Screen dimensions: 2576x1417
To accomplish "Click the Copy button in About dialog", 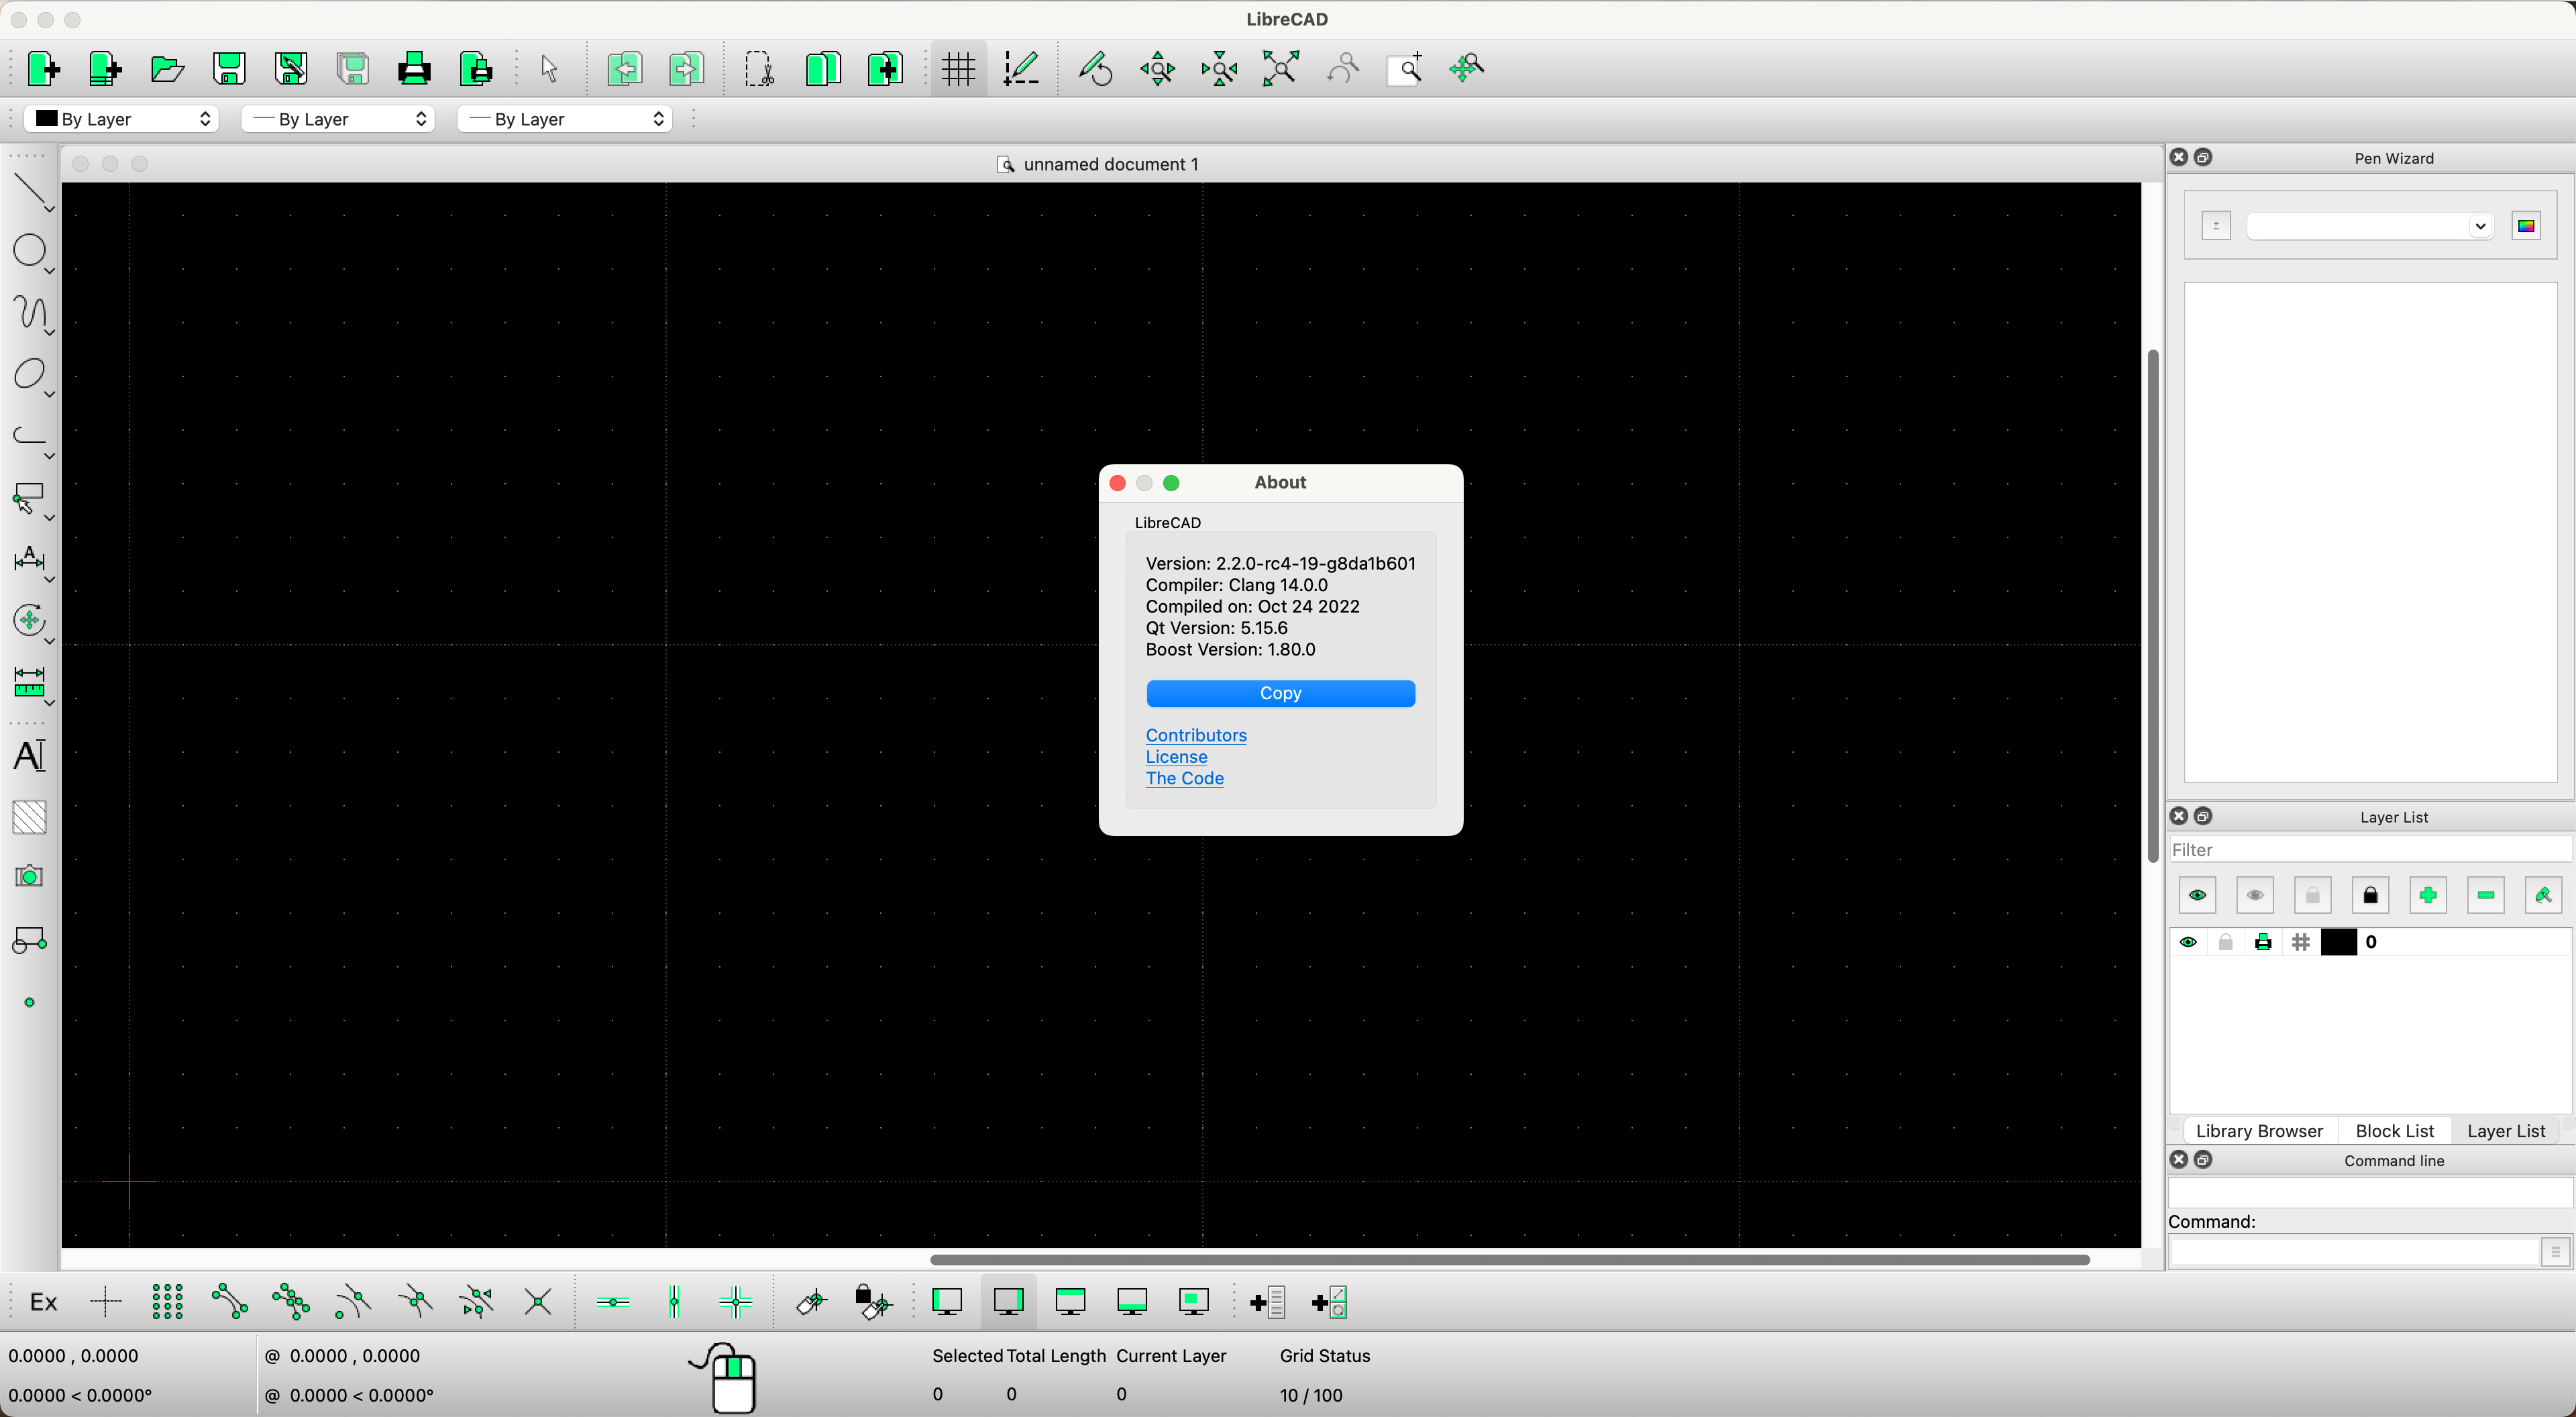I will point(1281,692).
